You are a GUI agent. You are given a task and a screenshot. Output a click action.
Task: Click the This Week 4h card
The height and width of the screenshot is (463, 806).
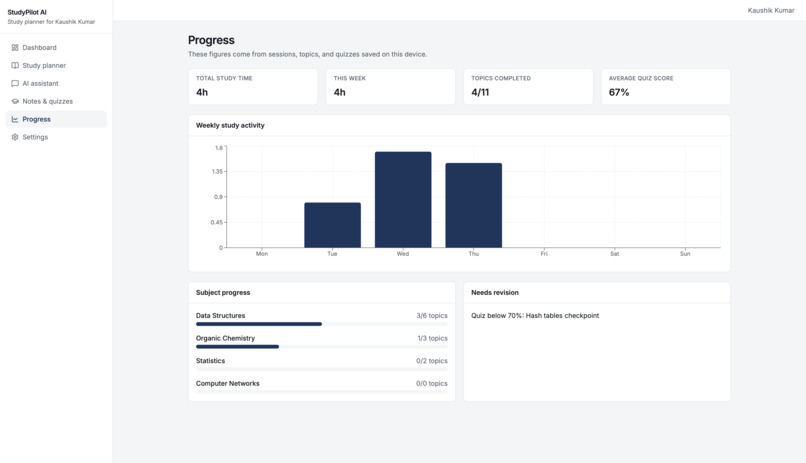tap(391, 86)
